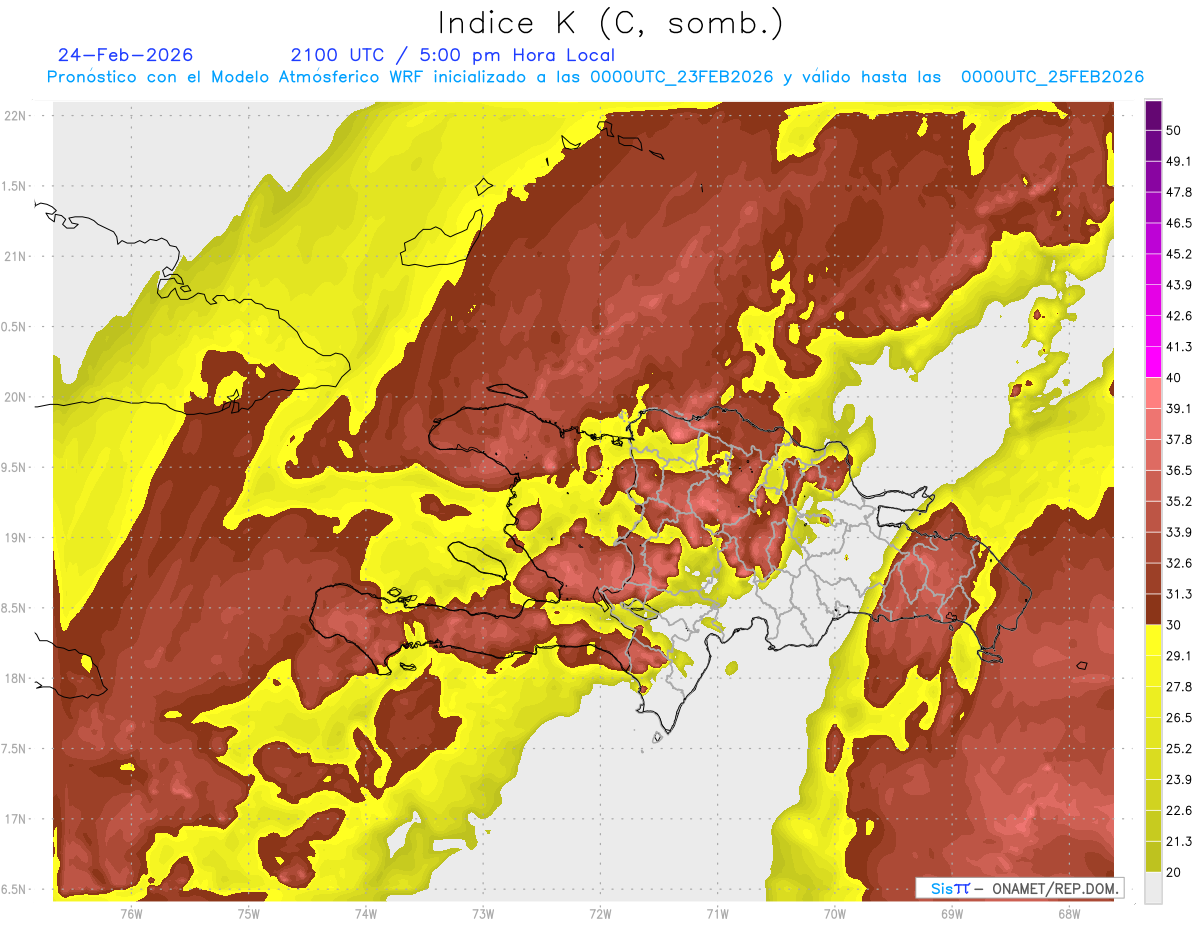The image size is (1200, 927).
Task: Click the "18N" latitude label
Action: (16, 679)
